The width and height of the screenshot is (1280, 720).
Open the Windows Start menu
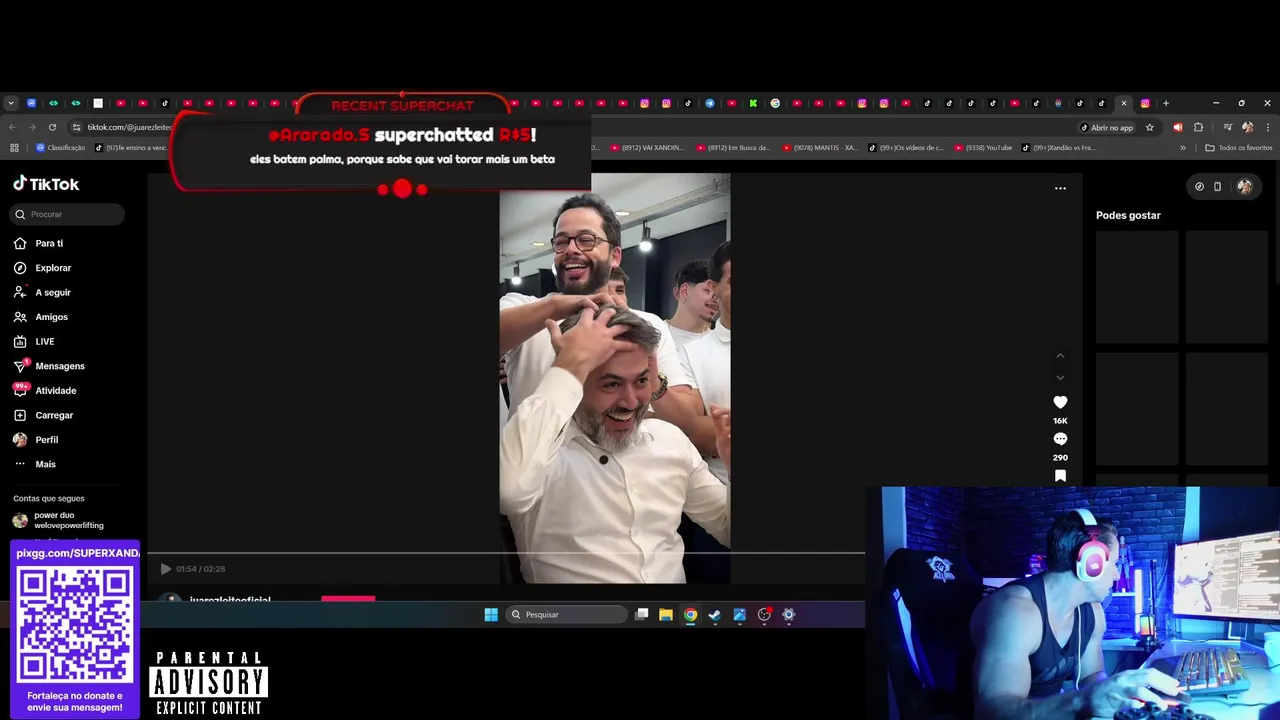[491, 614]
